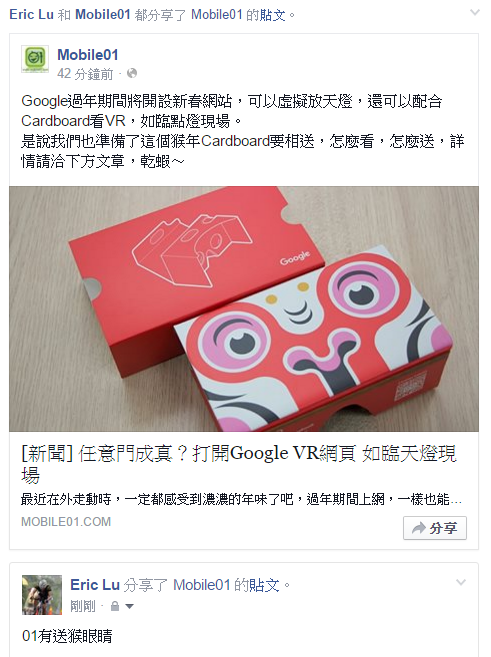Image resolution: width=491 pixels, height=657 pixels.
Task: Click the arrow icon on the 分享 button
Action: point(419,528)
